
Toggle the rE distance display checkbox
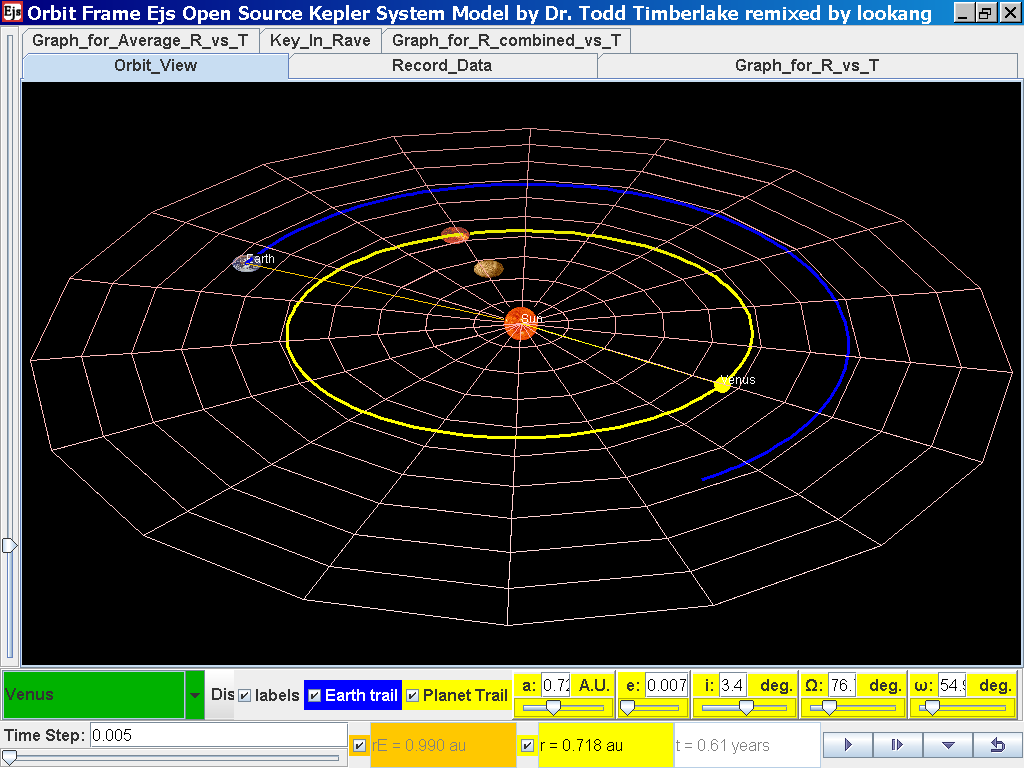click(359, 745)
